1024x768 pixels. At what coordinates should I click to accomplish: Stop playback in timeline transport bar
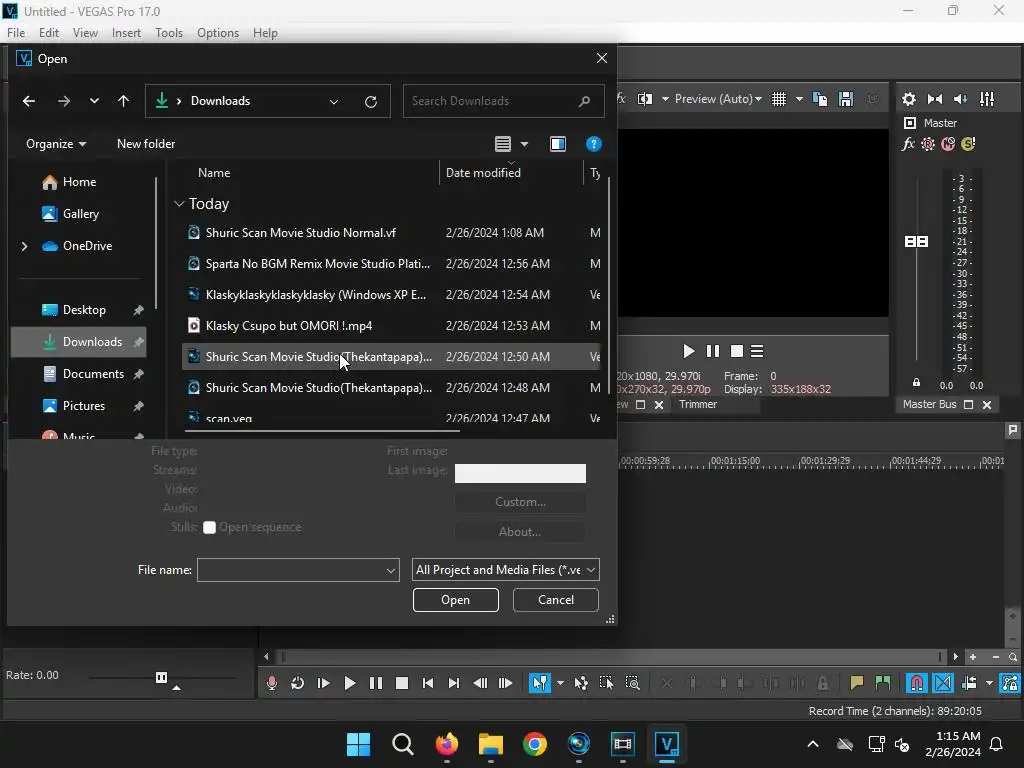point(402,683)
